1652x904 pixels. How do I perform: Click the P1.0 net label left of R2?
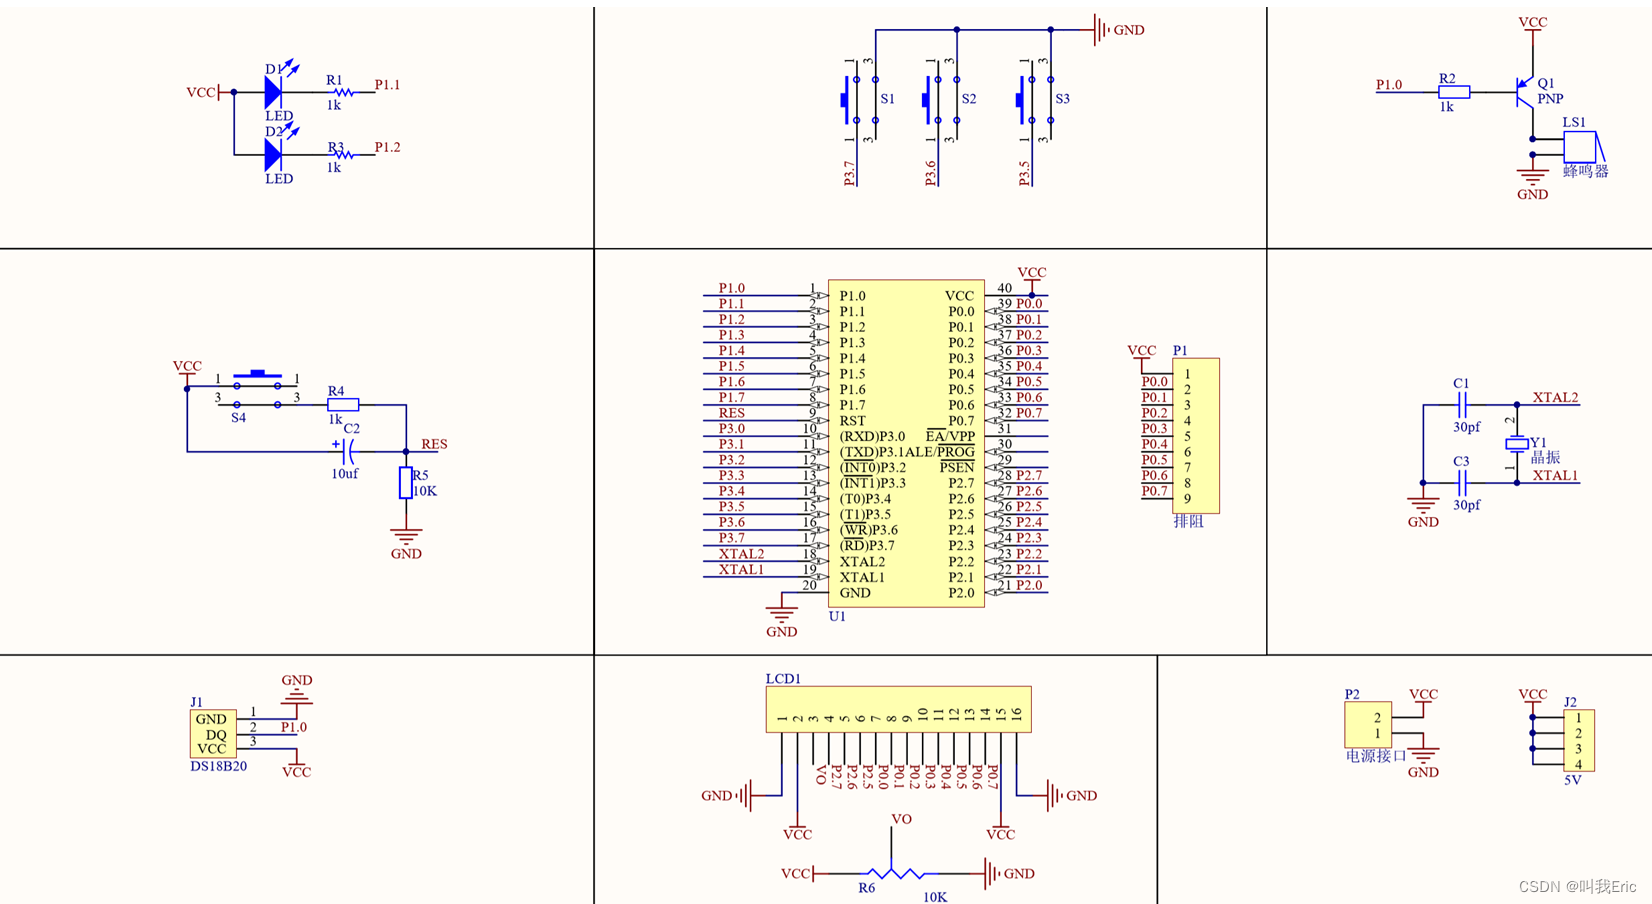coord(1389,85)
